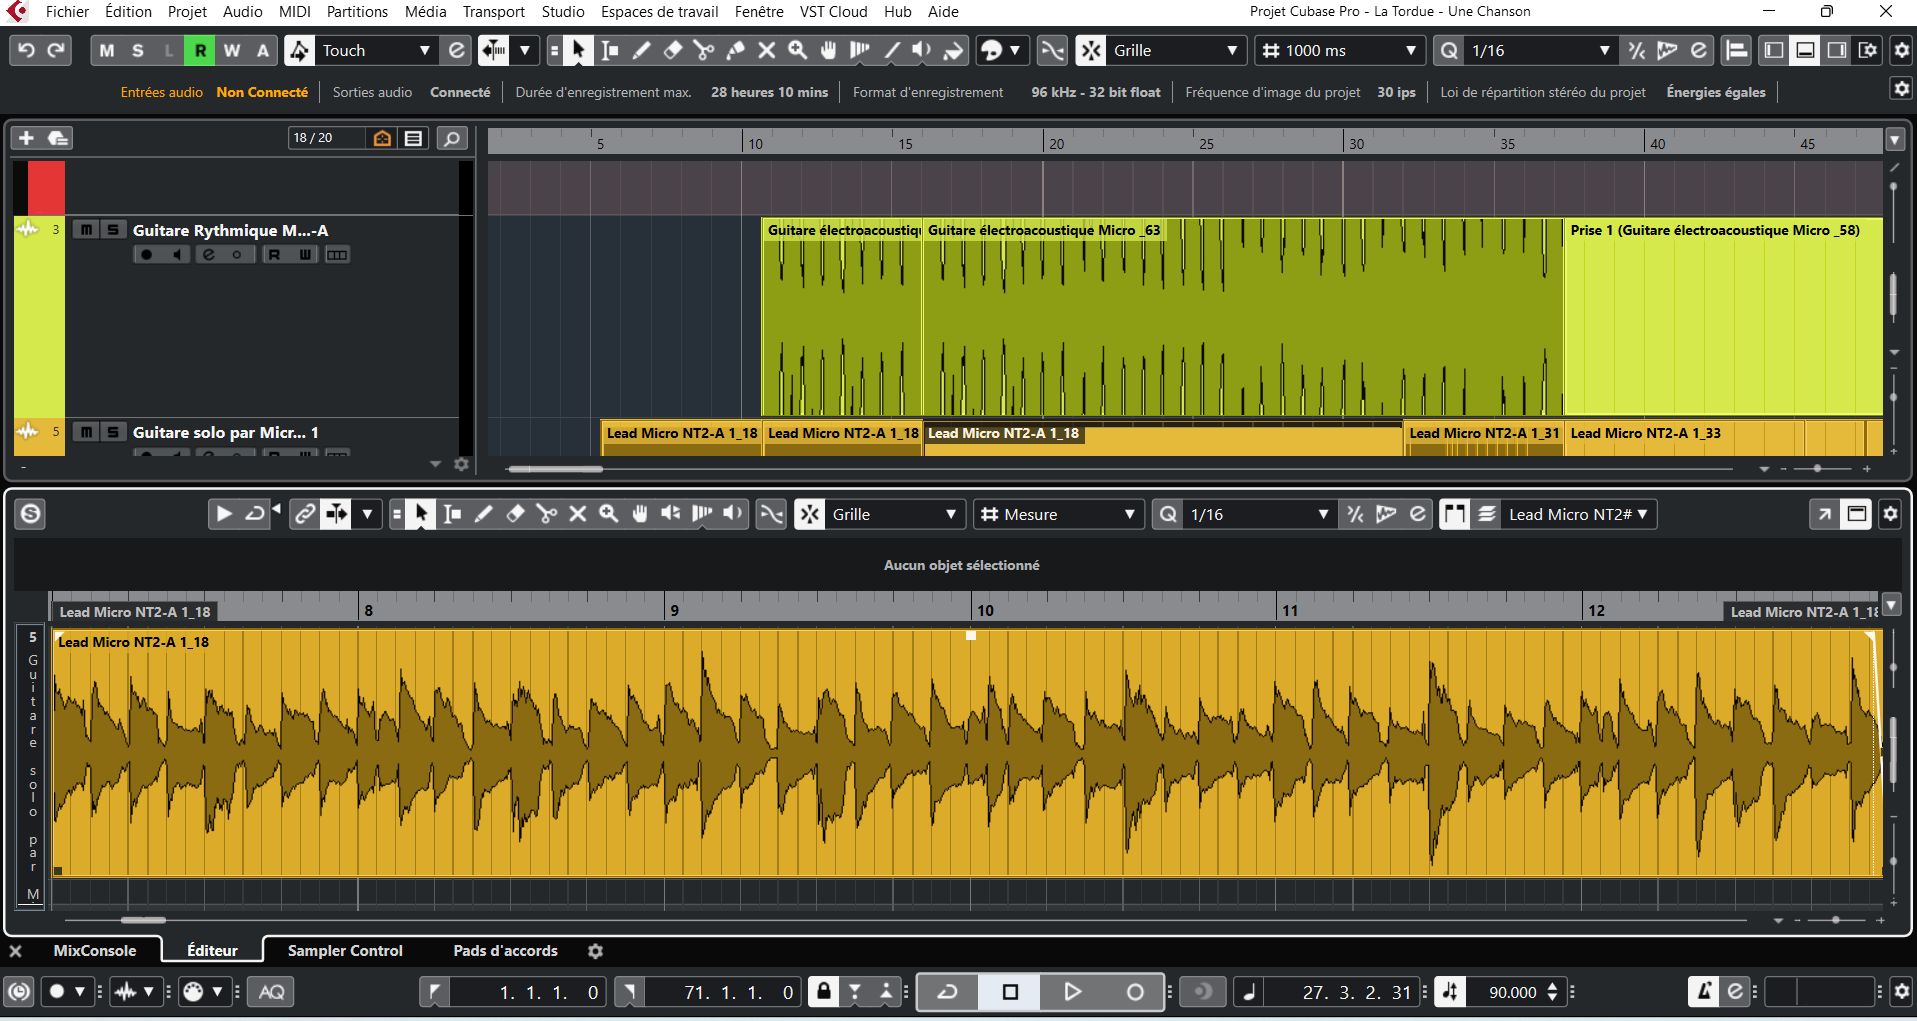Click the tempo value field 90.000
The height and width of the screenshot is (1021, 1917).
point(1512,992)
